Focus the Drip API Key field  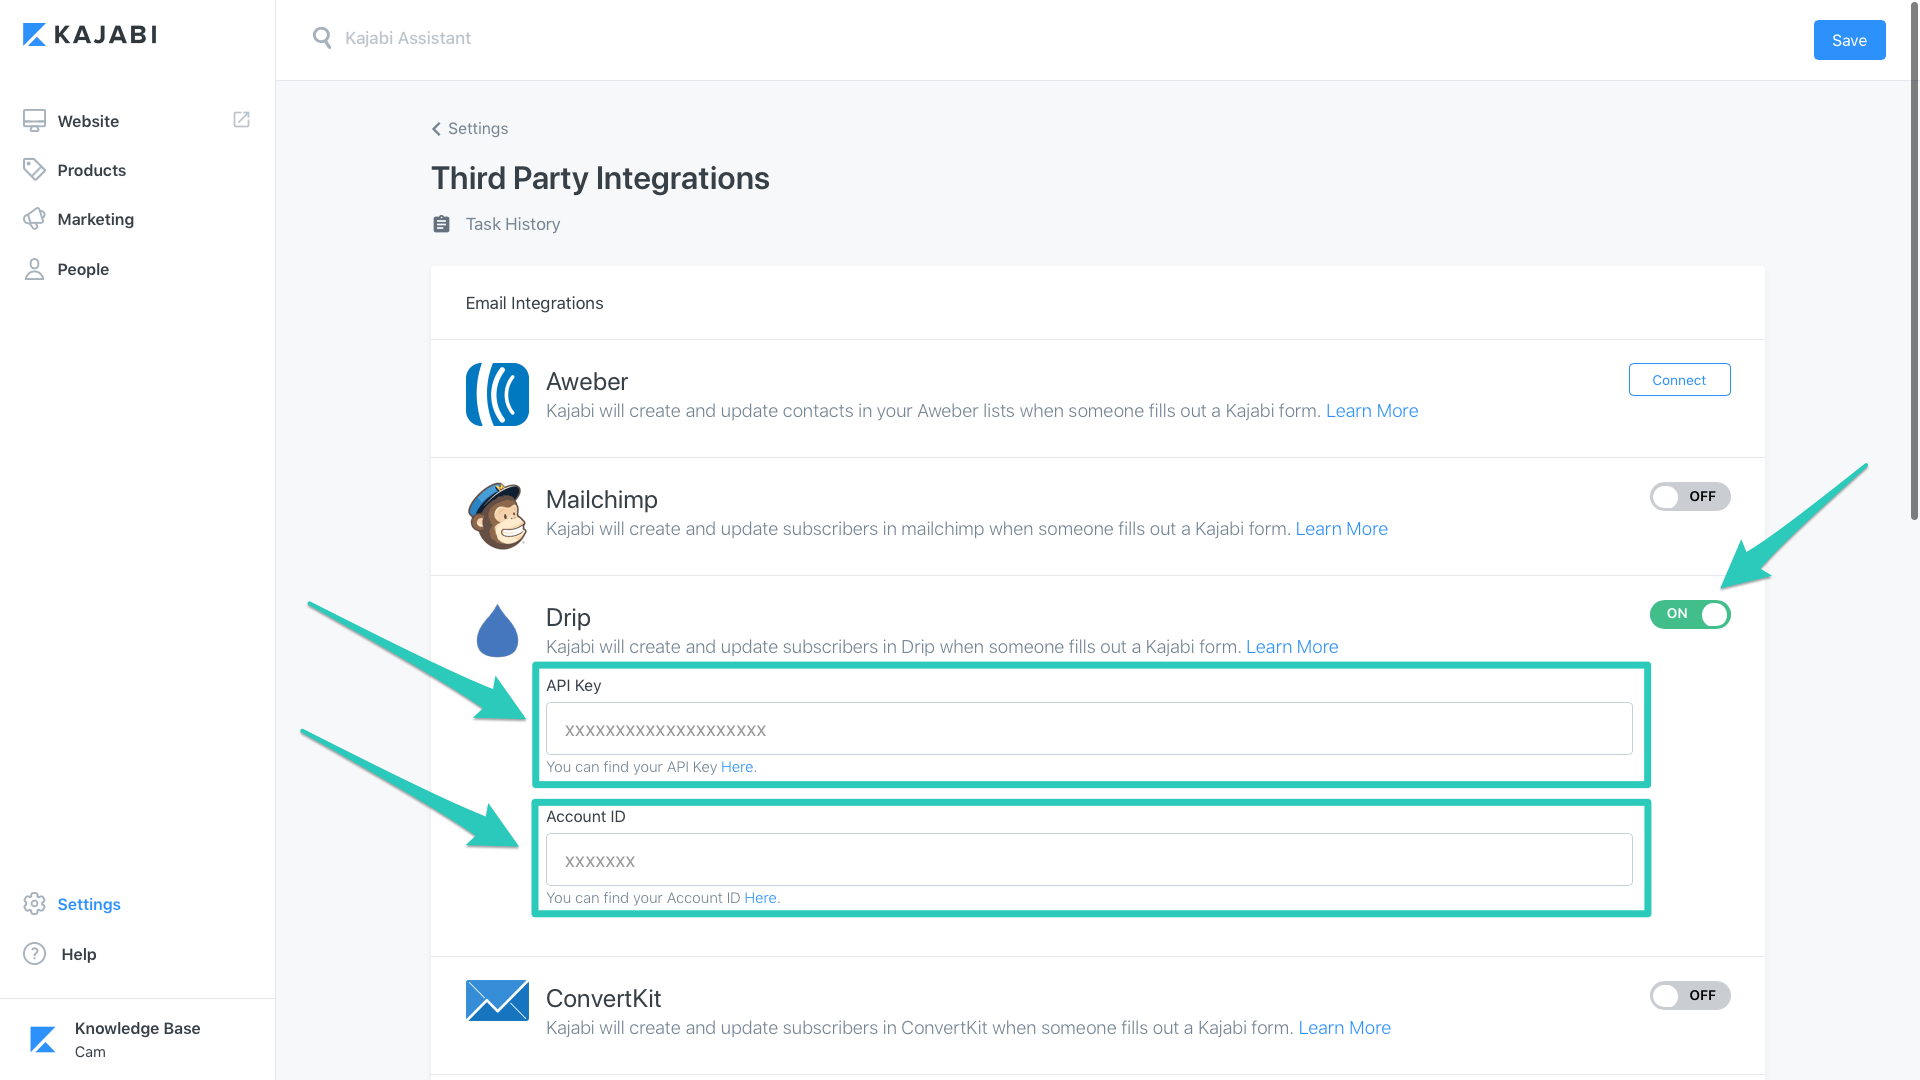click(1089, 729)
